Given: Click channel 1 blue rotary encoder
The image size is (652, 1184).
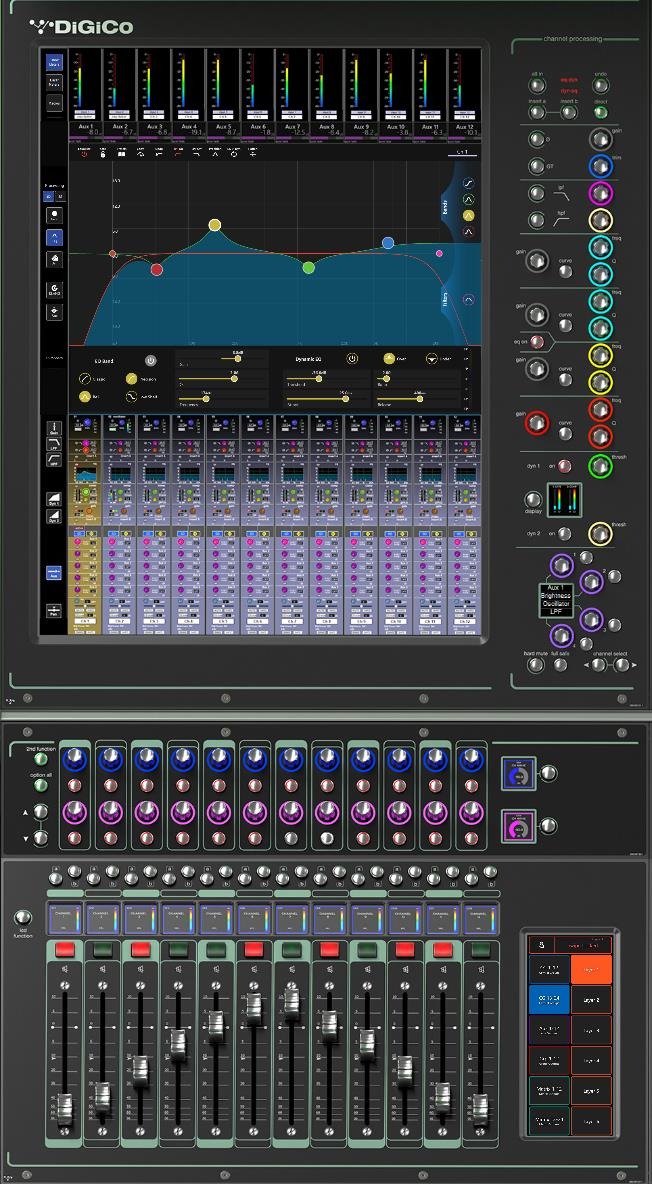Looking at the screenshot, I should [74, 760].
